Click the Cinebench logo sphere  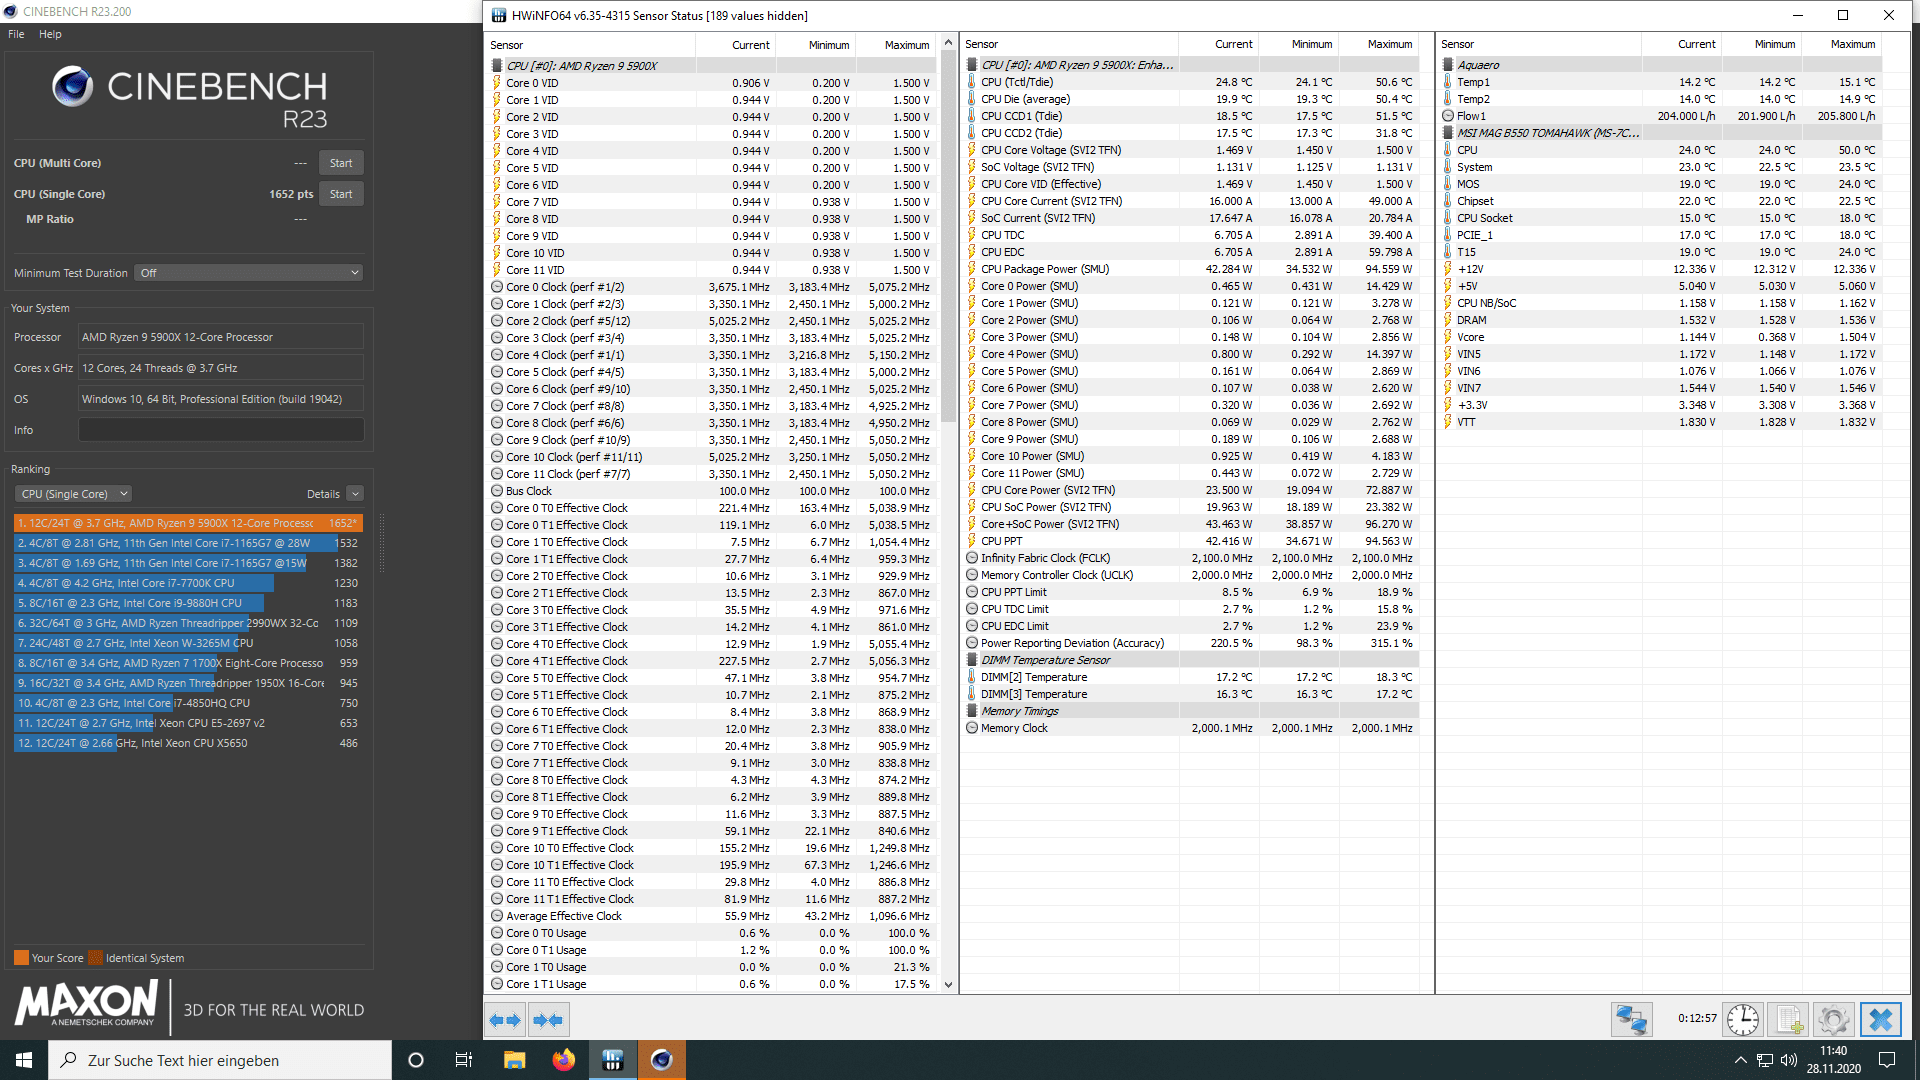[72, 87]
